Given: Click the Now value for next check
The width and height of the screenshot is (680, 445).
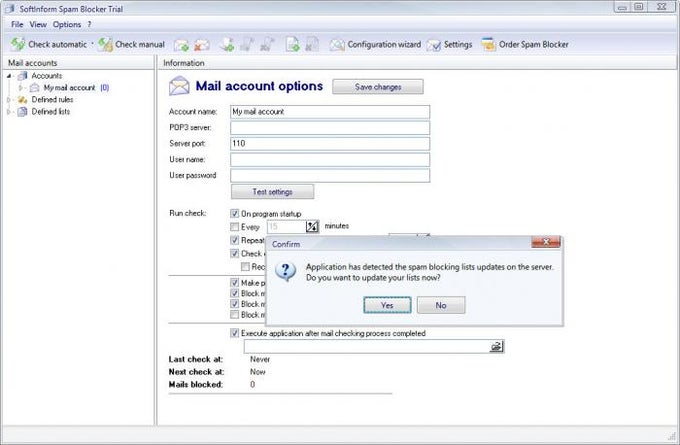Looking at the screenshot, I should pyautogui.click(x=258, y=372).
